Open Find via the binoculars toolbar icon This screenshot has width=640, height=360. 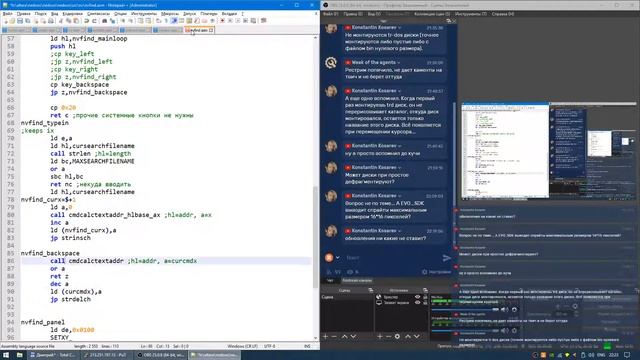click(104, 20)
